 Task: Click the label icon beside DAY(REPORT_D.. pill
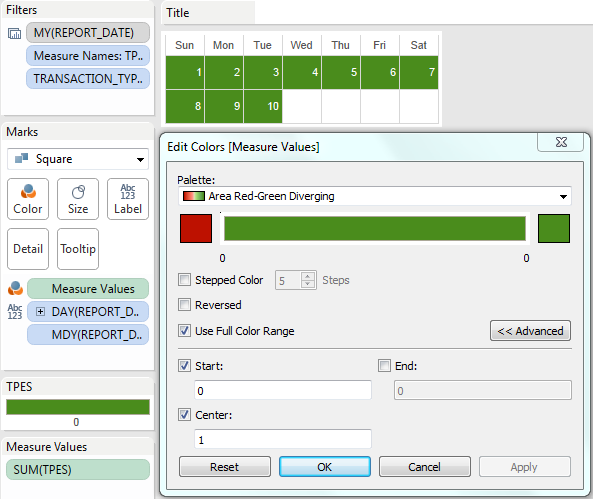[15, 311]
